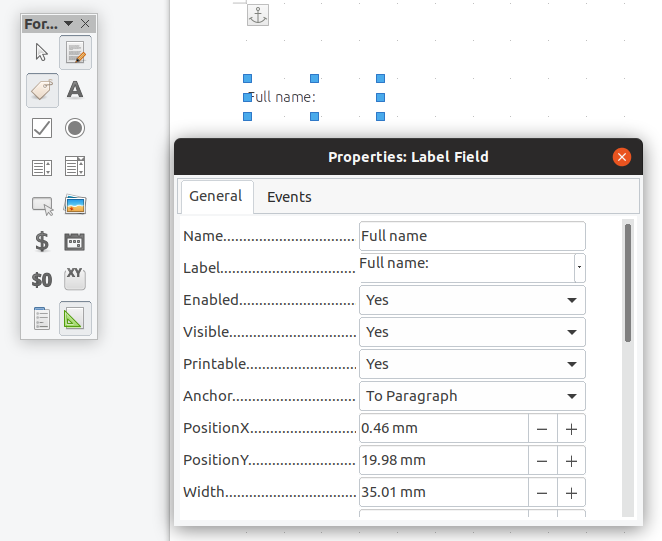Screen dimensions: 662x541
Task: Decrease Width with minus button
Action: [543, 493]
